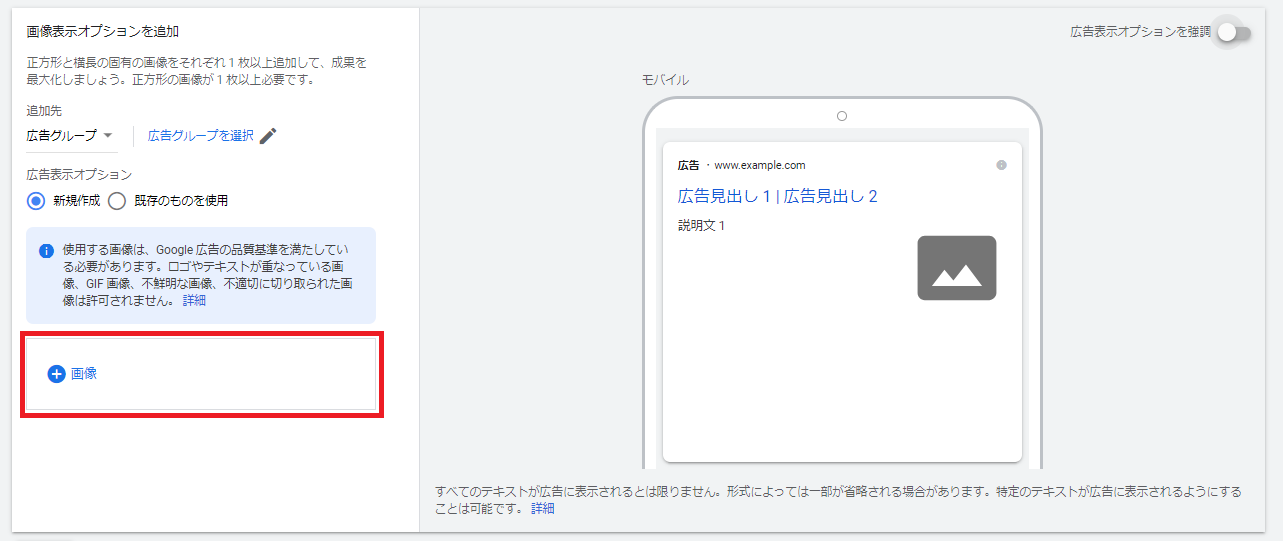Click the 広告グループを選択 link

pos(201,136)
